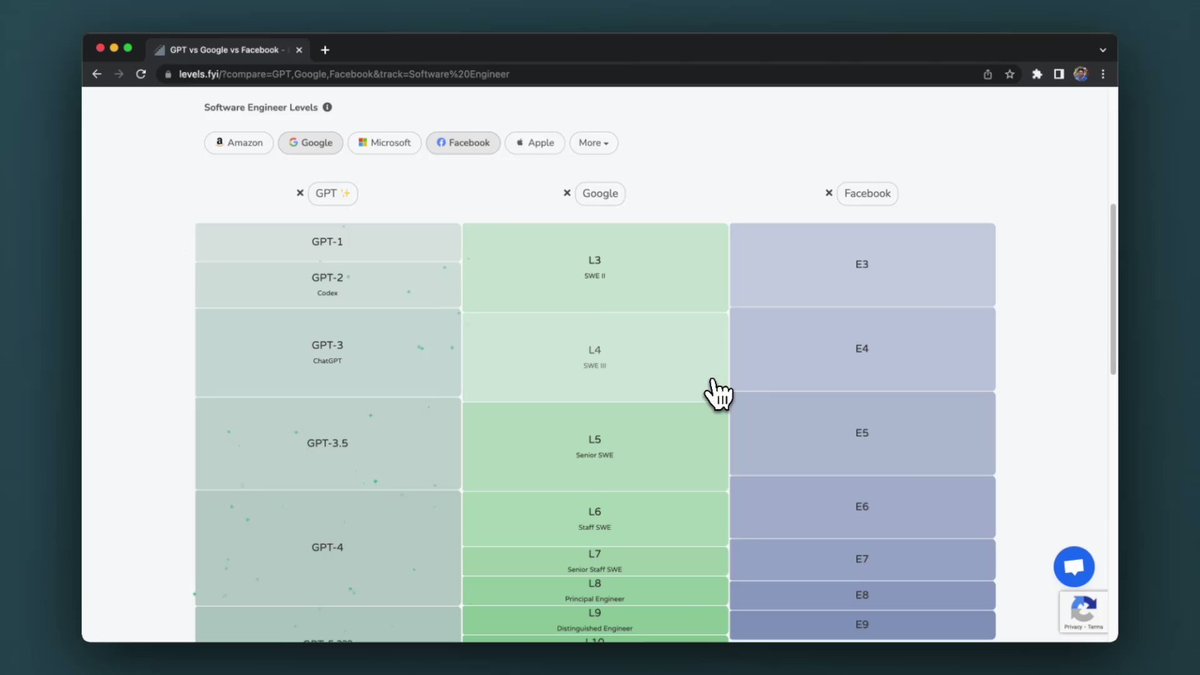Toggle the Facebook company chip
Viewport: 1200px width, 675px height.
point(463,143)
